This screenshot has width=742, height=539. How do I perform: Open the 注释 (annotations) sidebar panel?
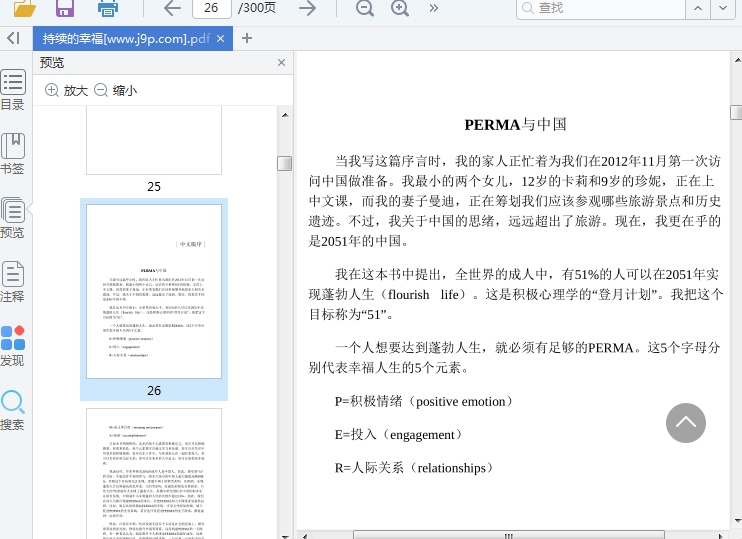pyautogui.click(x=13, y=281)
